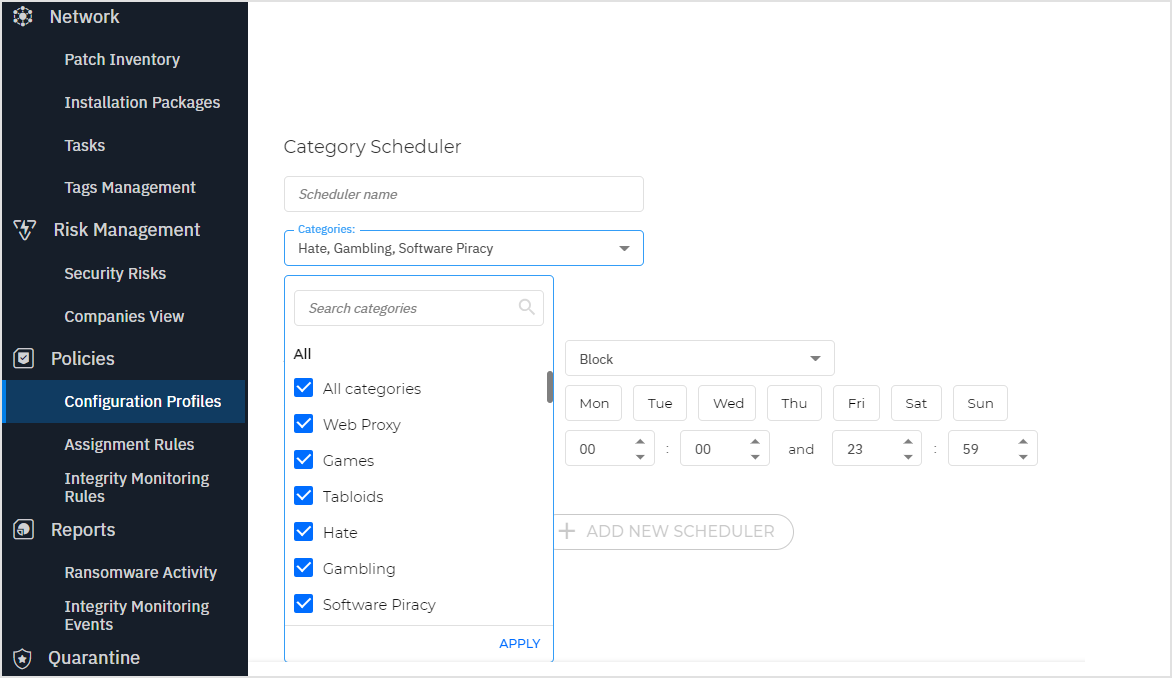Disable the Web Proxy category checkbox
This screenshot has width=1172, height=678.
pyautogui.click(x=303, y=424)
